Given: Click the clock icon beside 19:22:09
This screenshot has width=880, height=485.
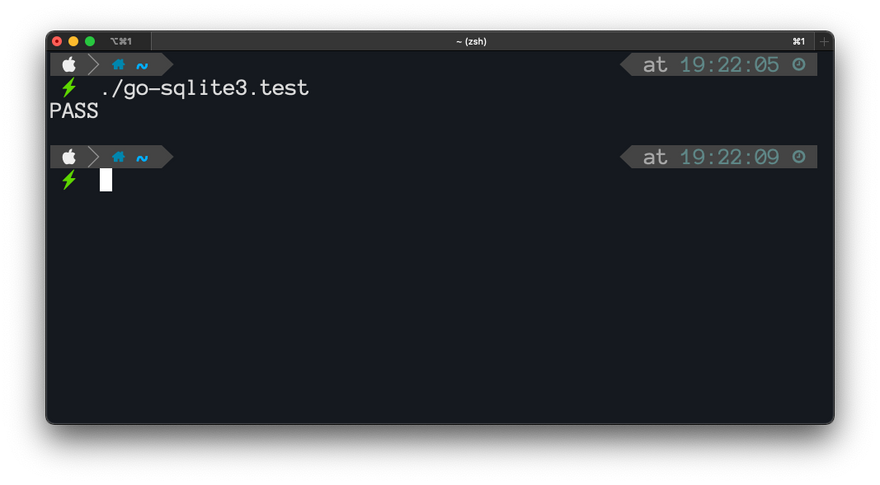Looking at the screenshot, I should coord(798,157).
